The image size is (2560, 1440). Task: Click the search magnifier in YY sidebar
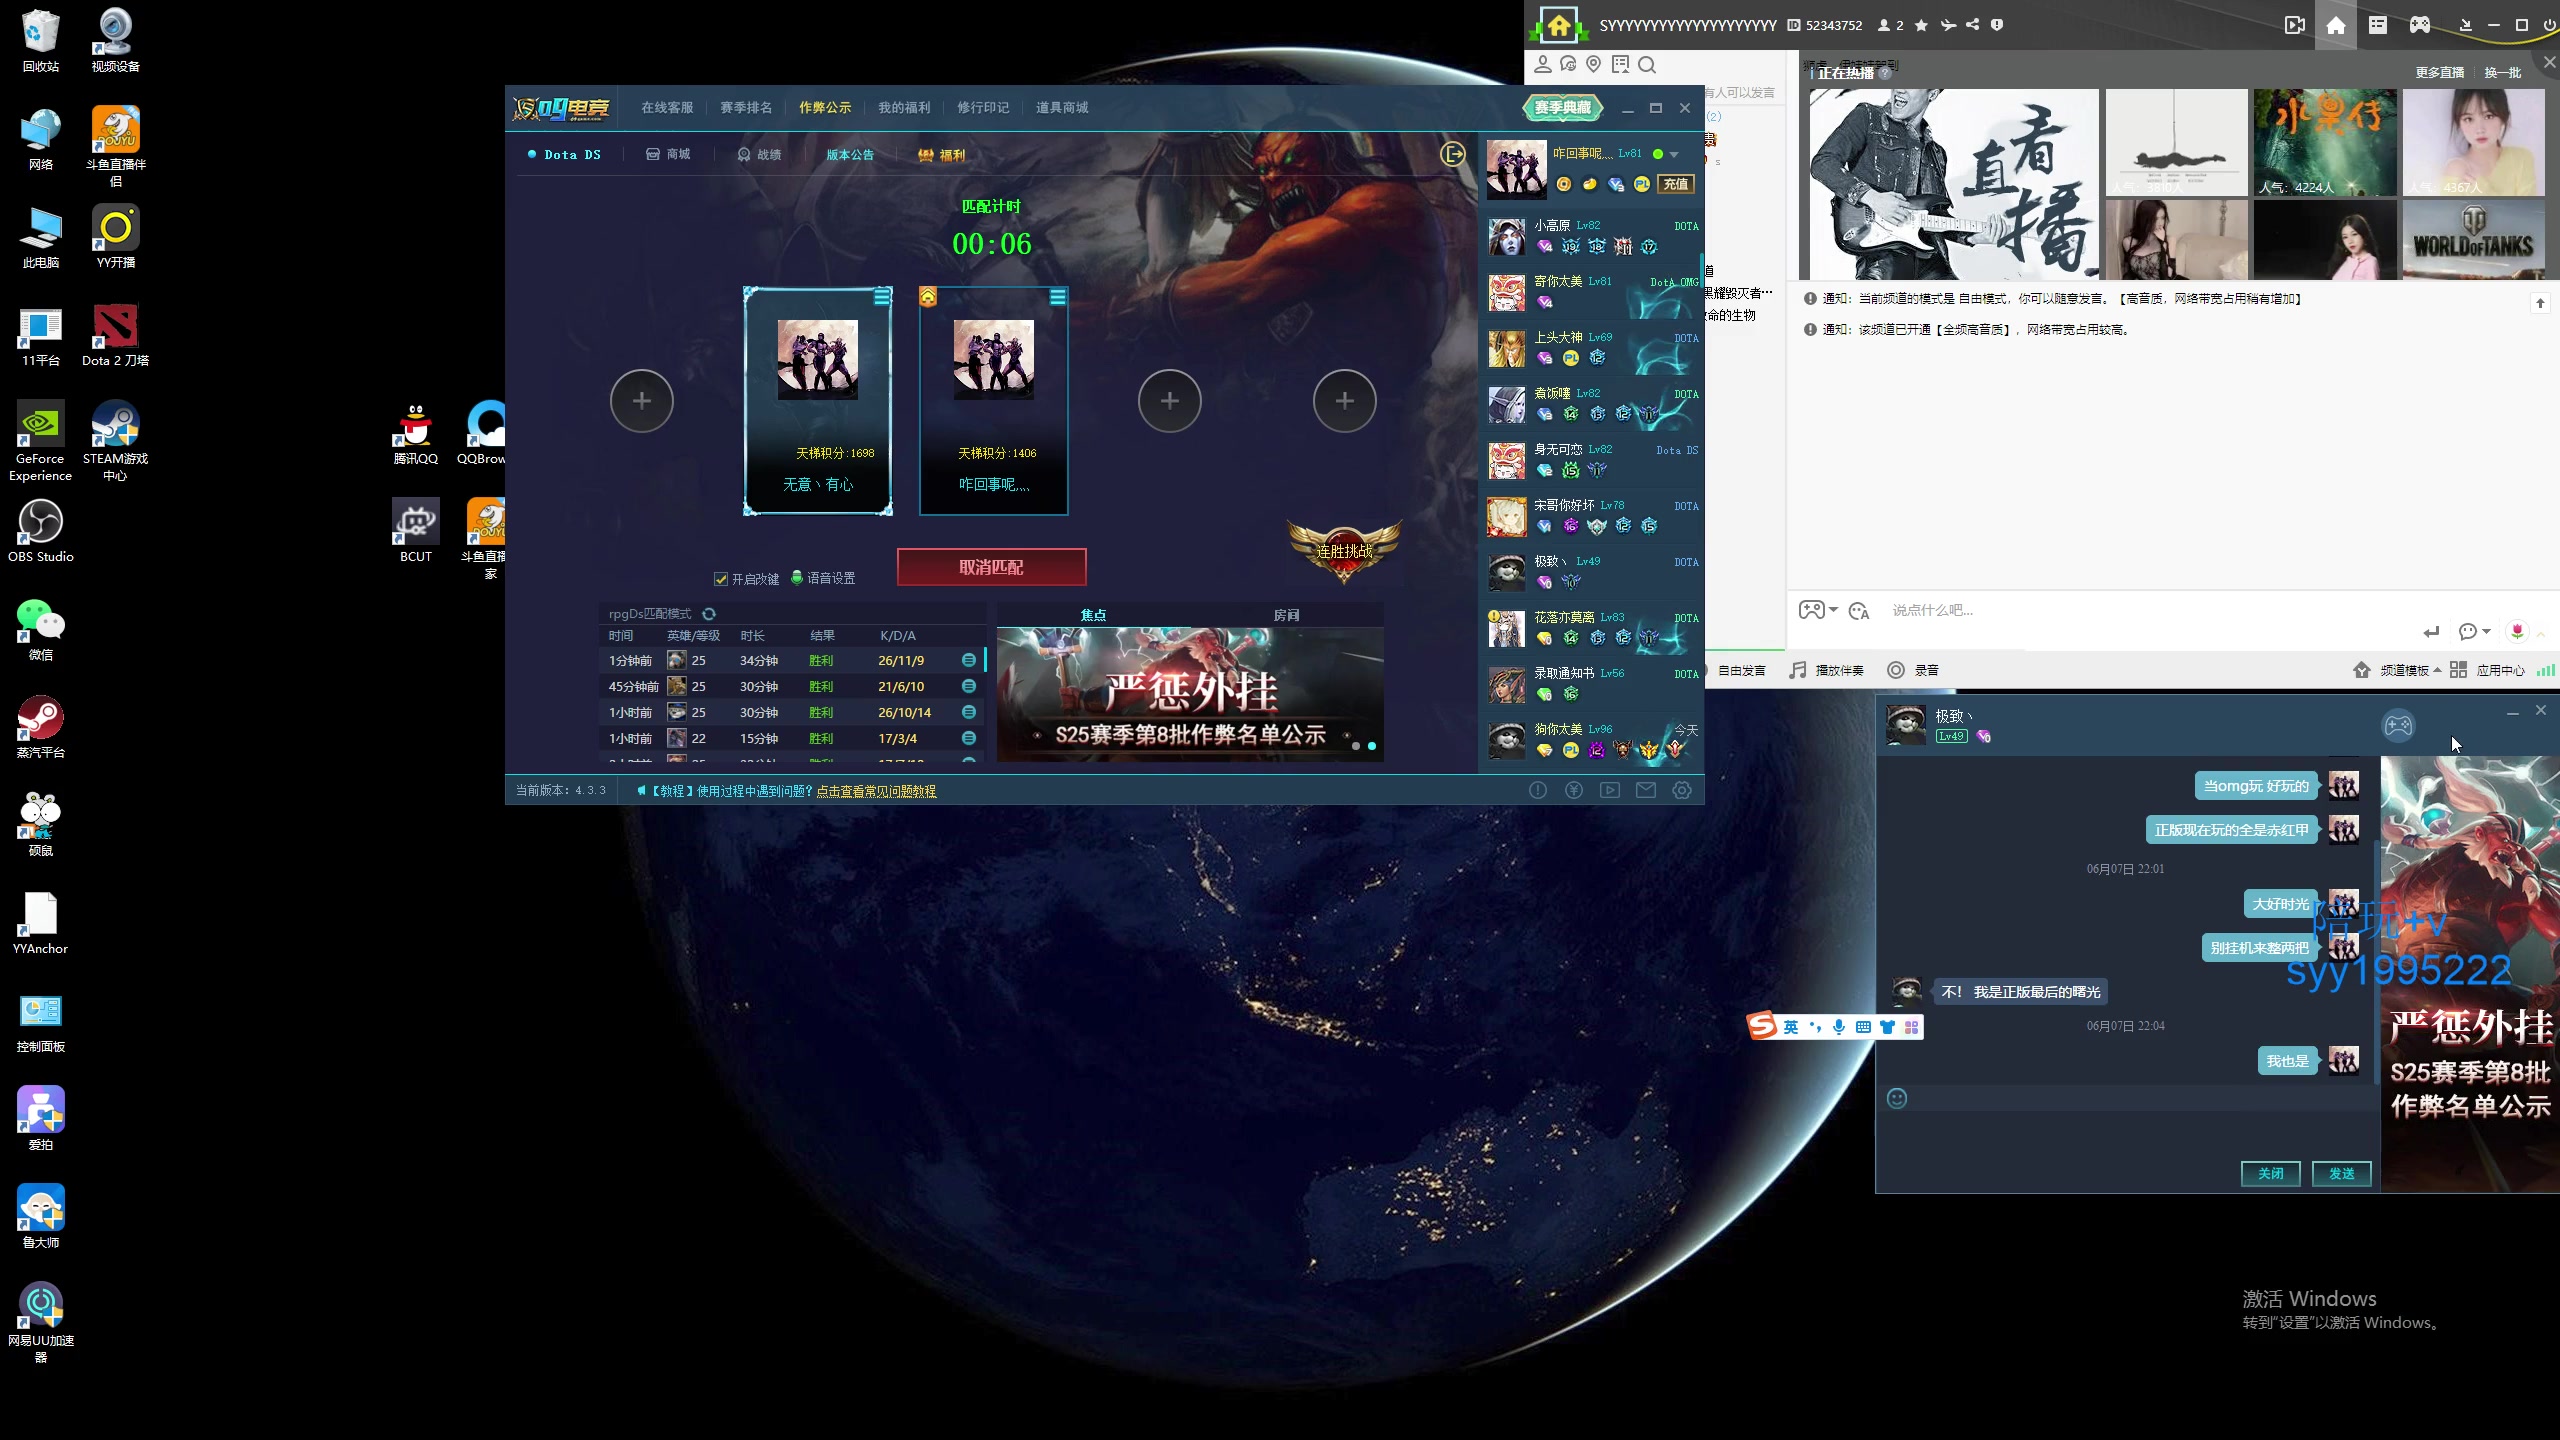[1647, 65]
